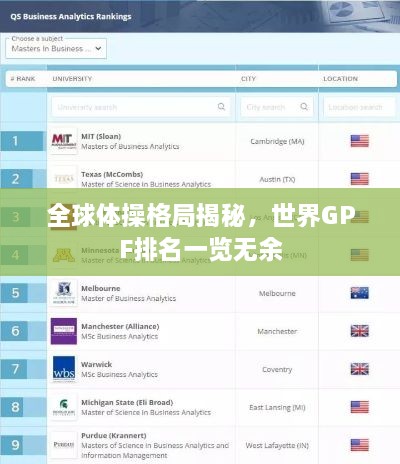Image resolution: width=400 pixels, height=464 pixels.
Task: Open the Melbourne university link
Action: [101, 288]
